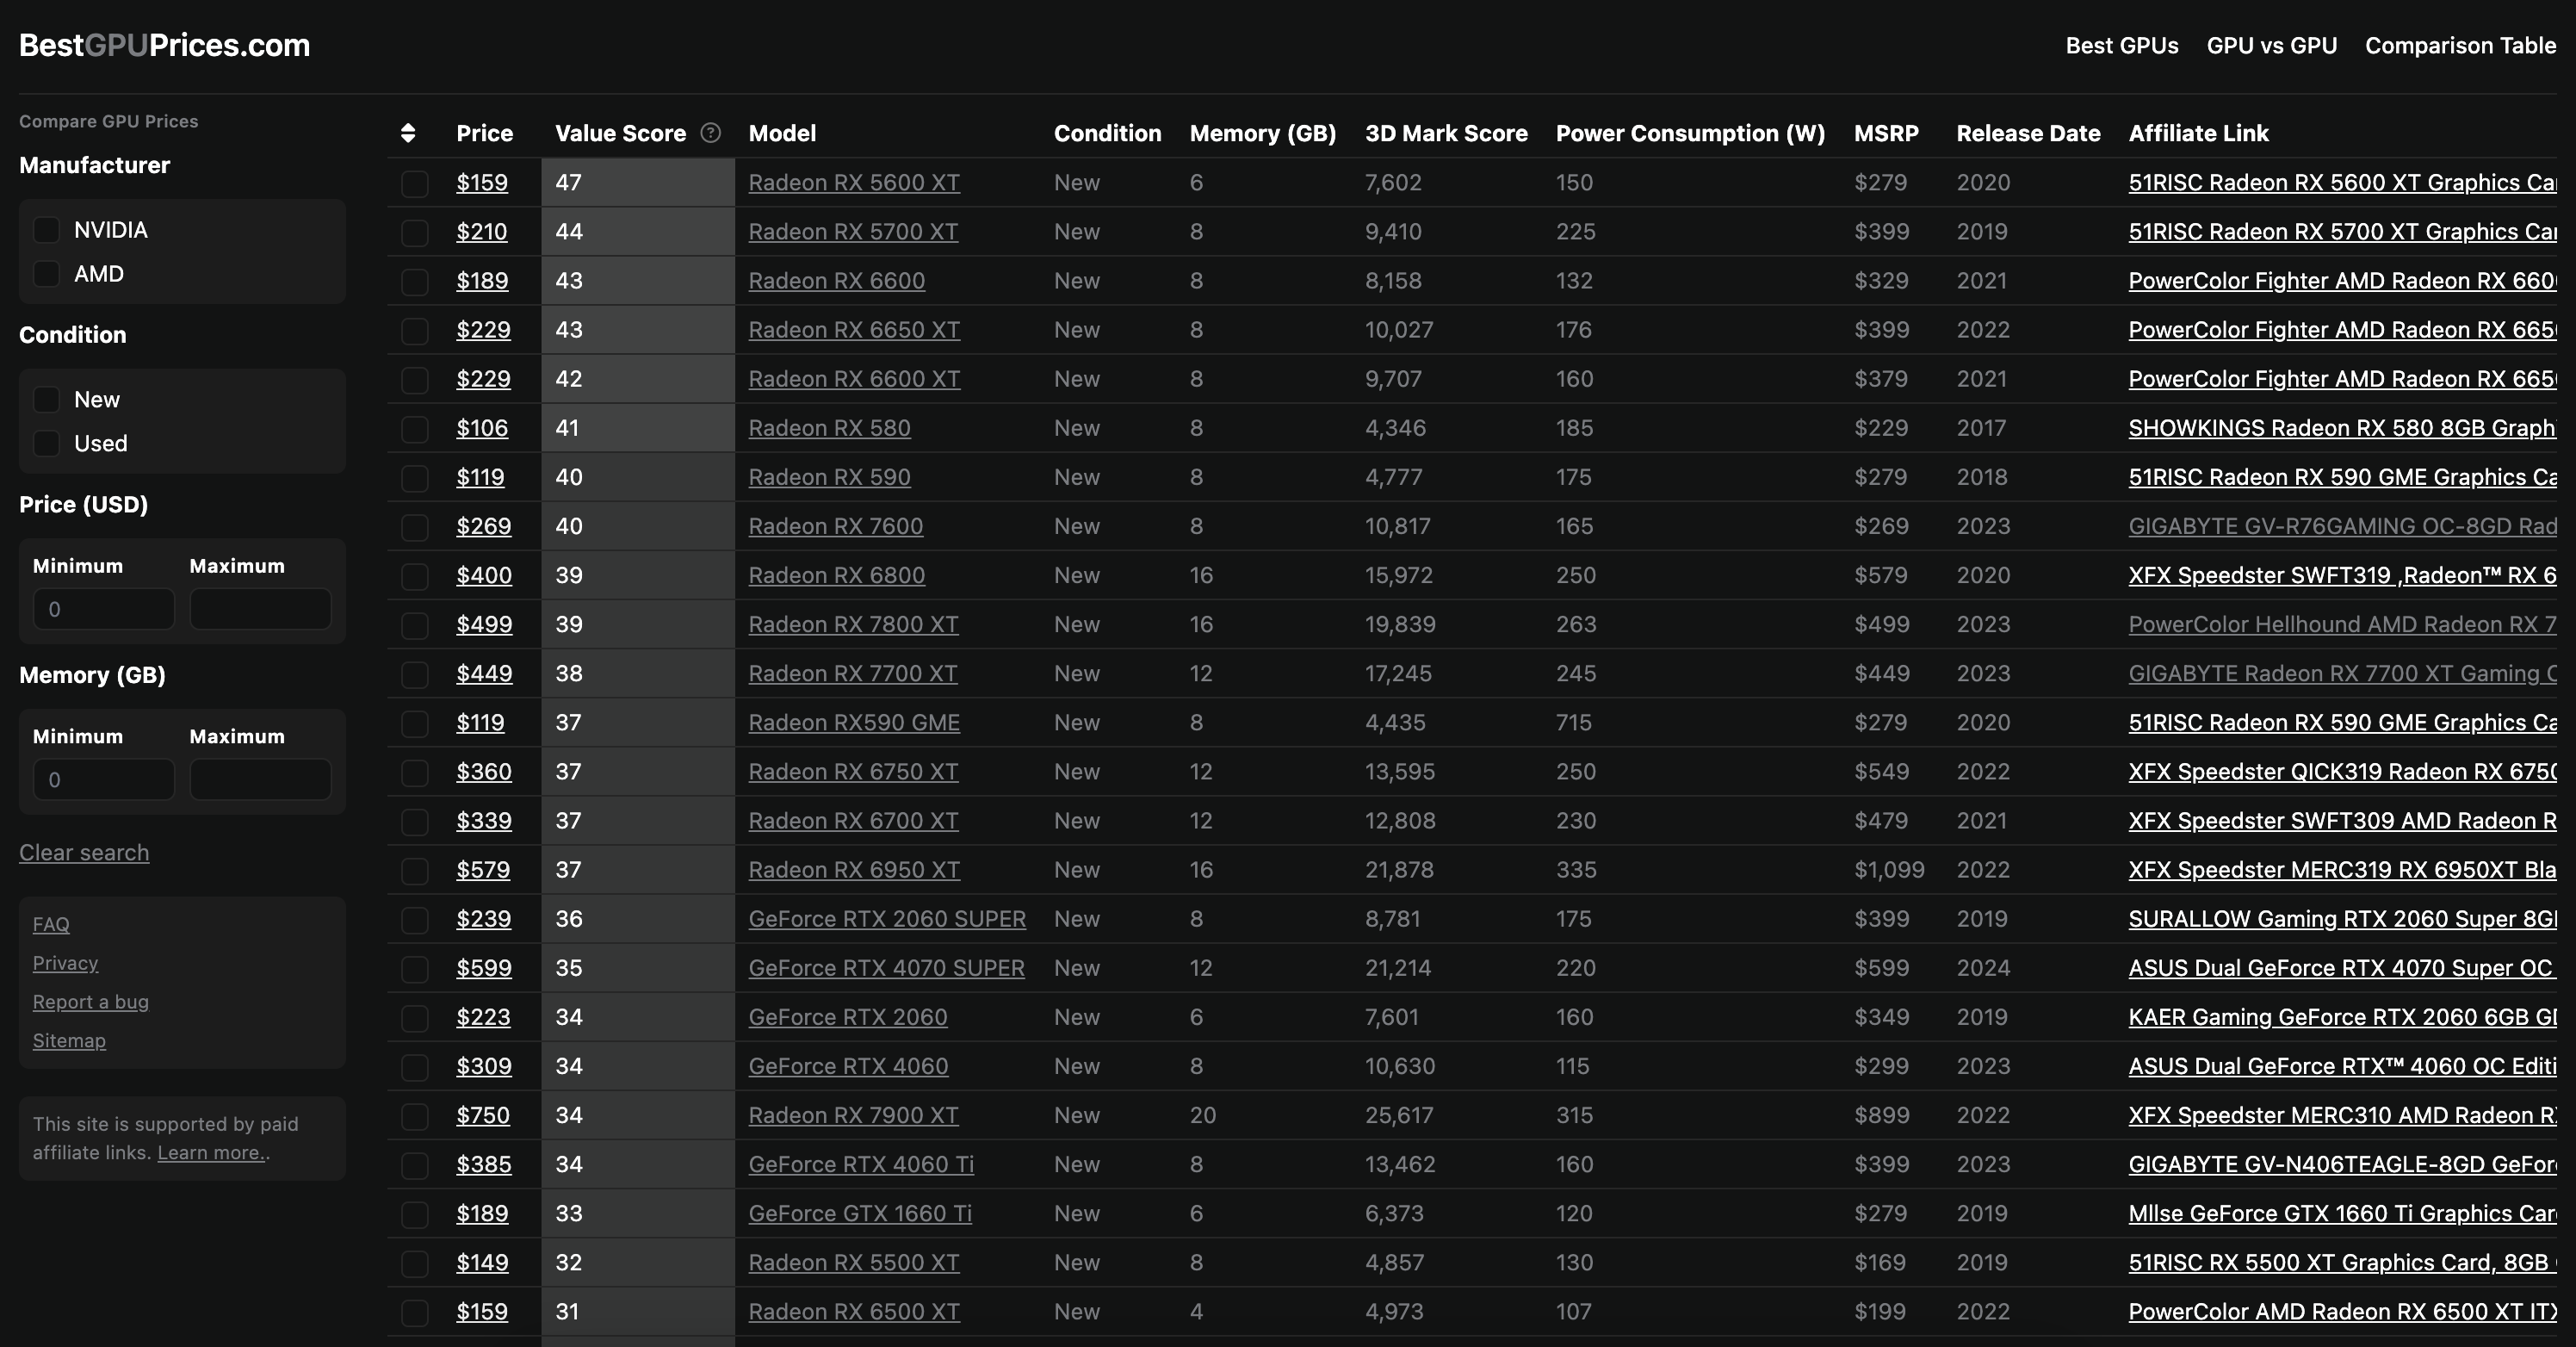Select the Radeon RX 5700 XT row checkbox
Screen dimensions: 2576x1347
click(414, 232)
